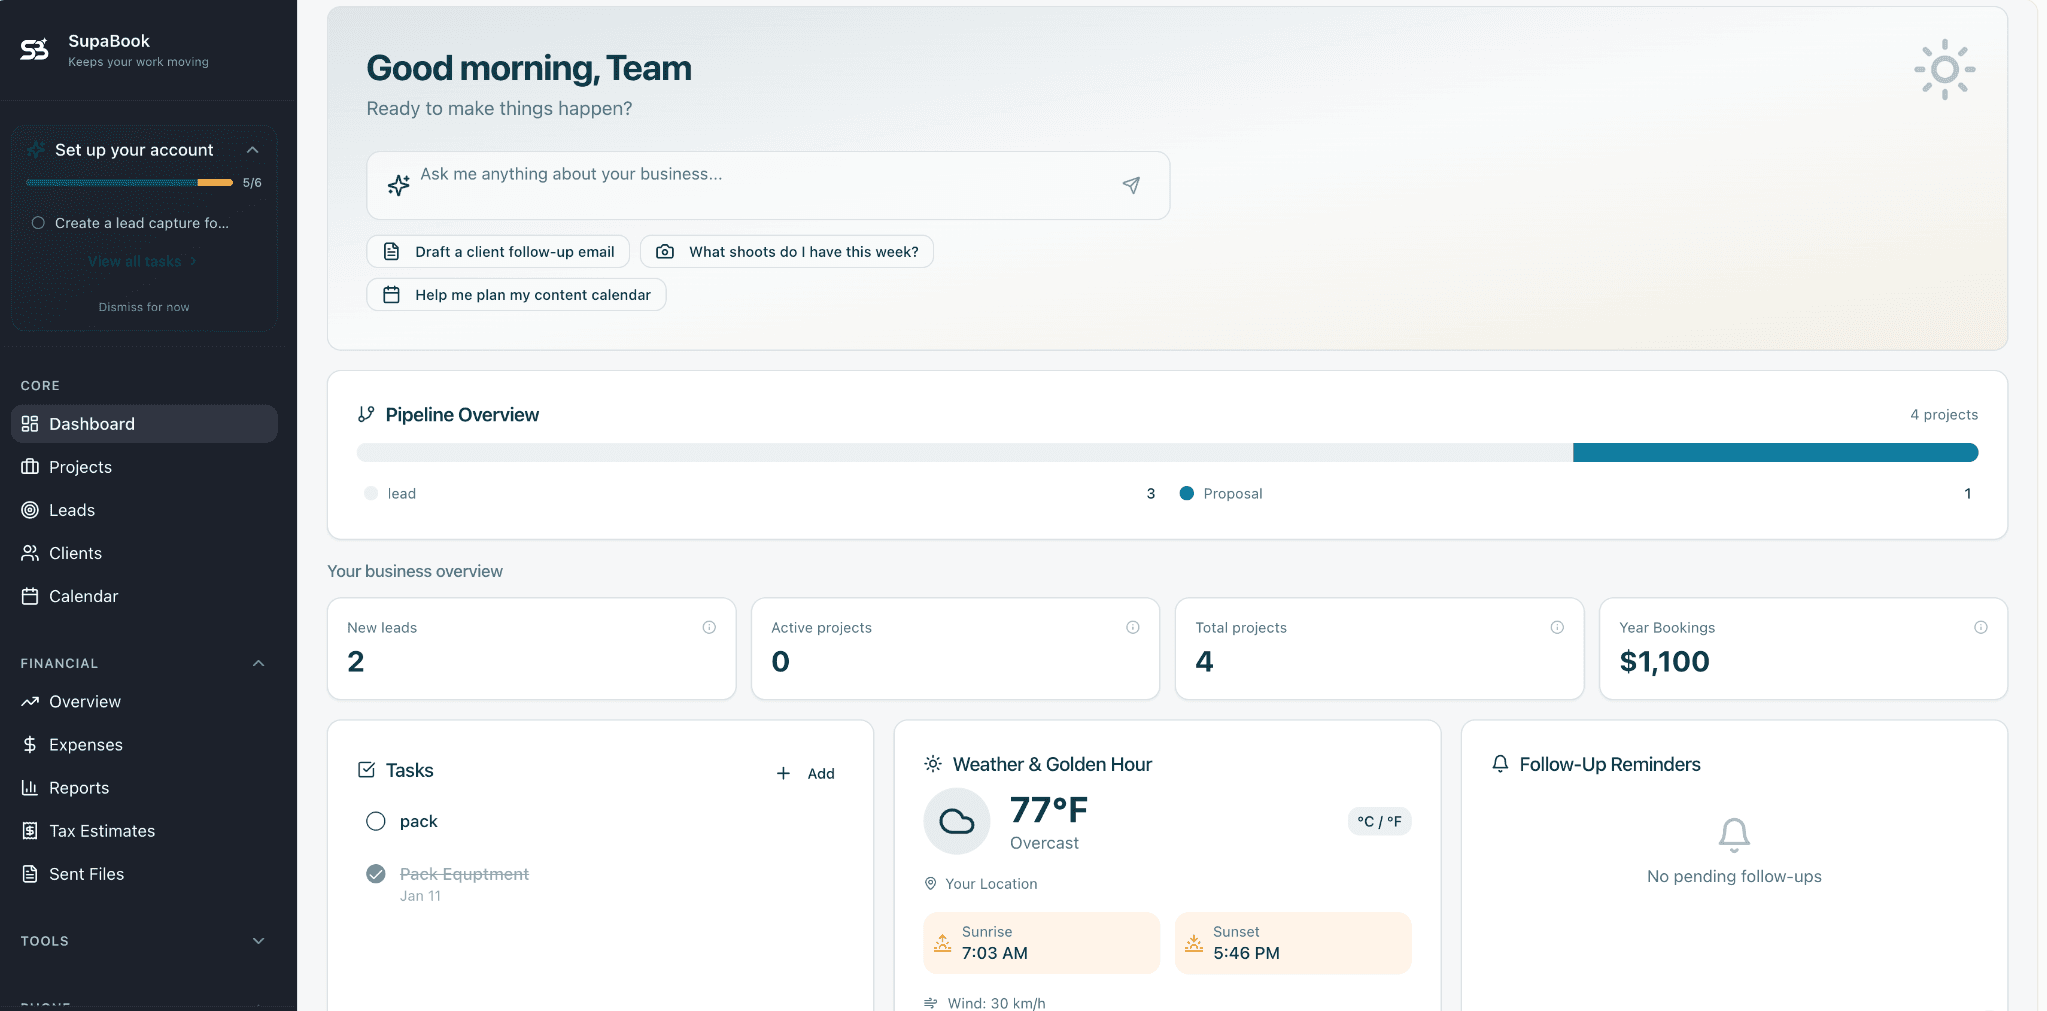2047x1011 pixels.
Task: Click the bell icon beside Follow-Up Reminders
Action: tap(1500, 764)
